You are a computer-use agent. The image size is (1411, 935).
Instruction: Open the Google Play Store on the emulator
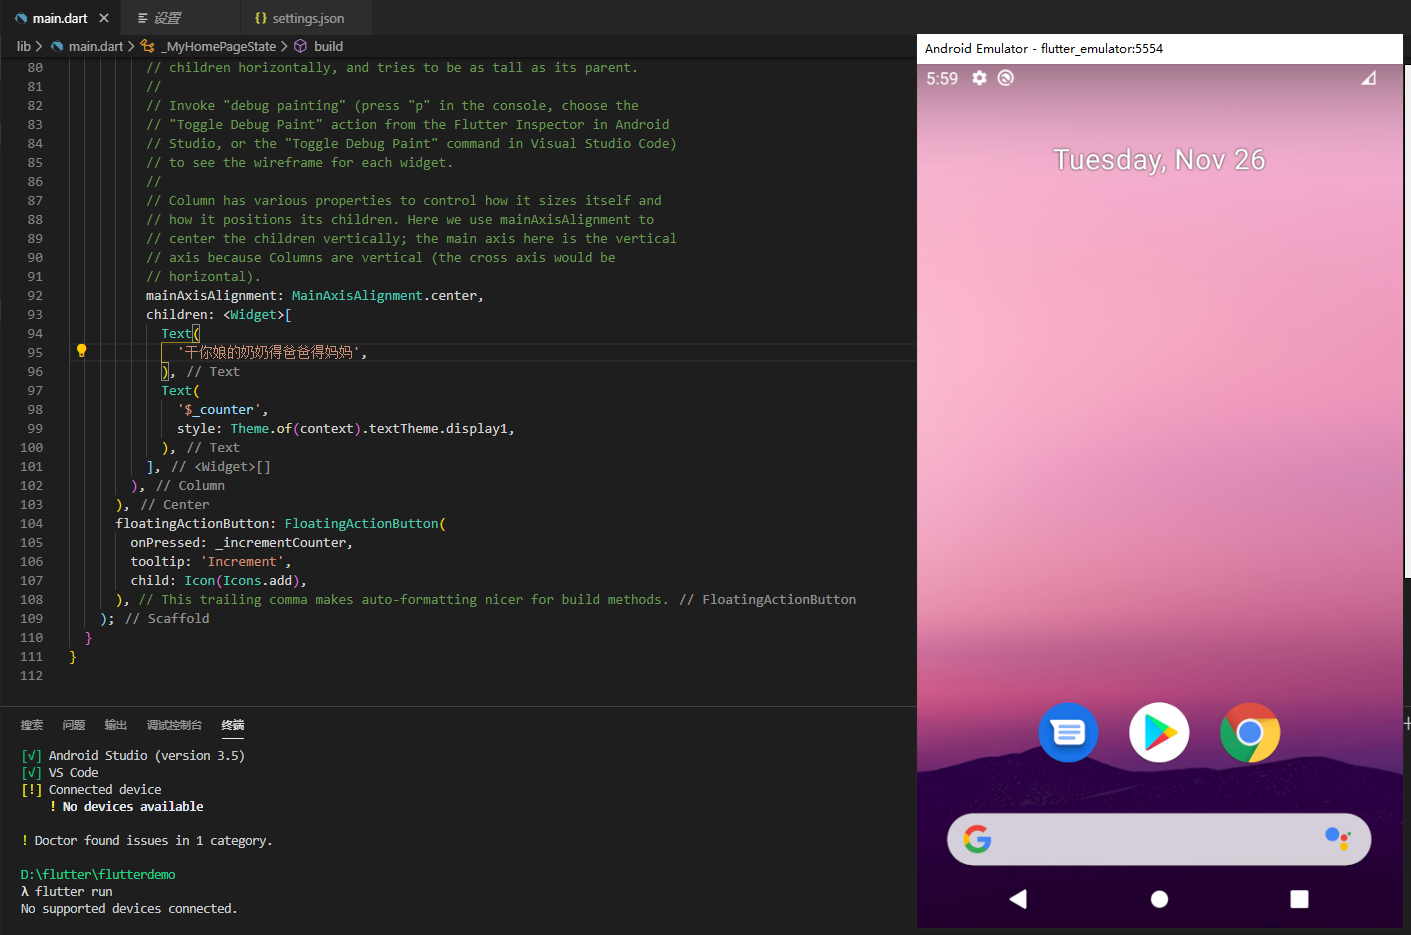click(1158, 732)
